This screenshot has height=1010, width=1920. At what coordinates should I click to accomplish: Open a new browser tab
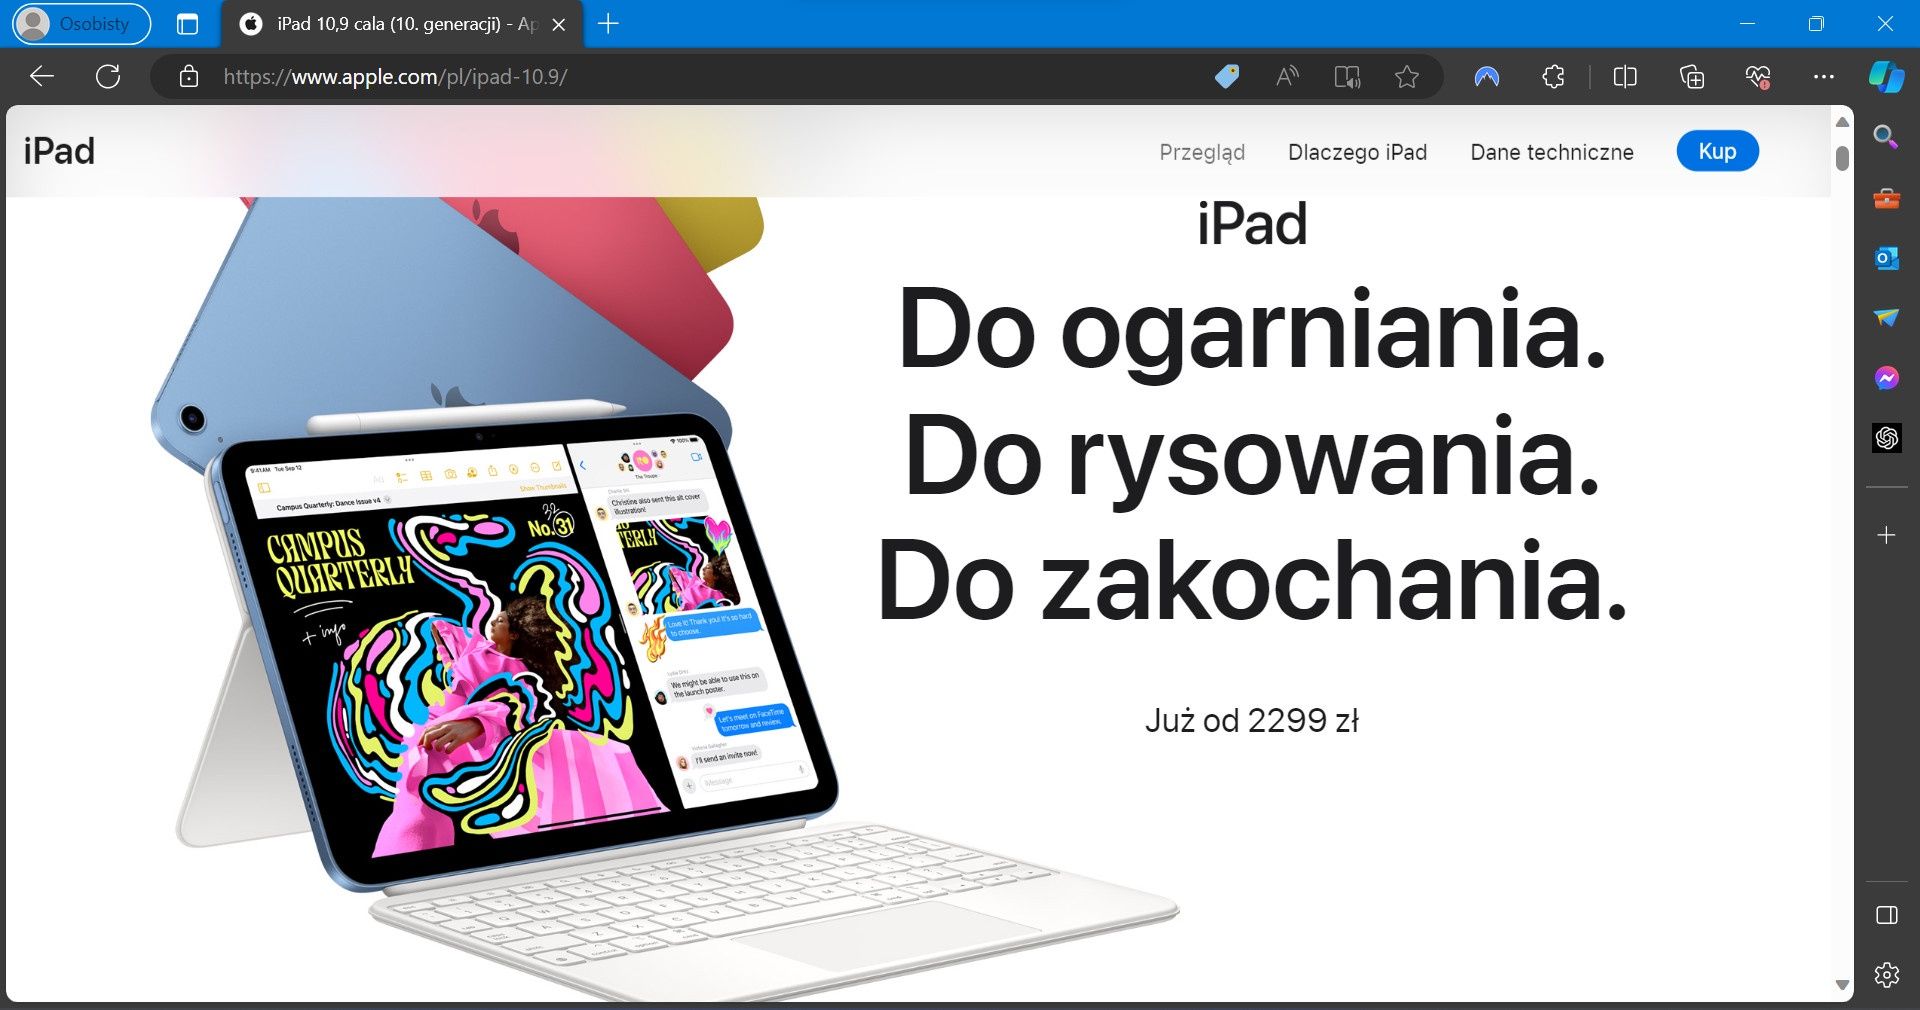coord(608,24)
